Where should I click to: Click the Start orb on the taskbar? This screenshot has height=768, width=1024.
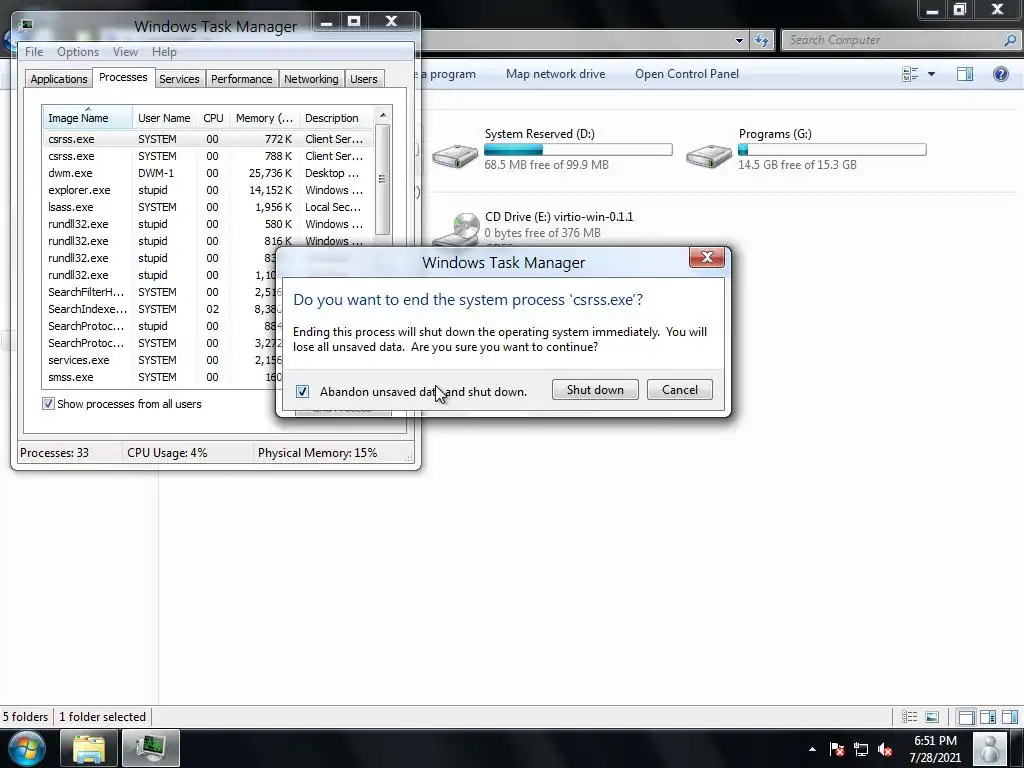click(26, 748)
